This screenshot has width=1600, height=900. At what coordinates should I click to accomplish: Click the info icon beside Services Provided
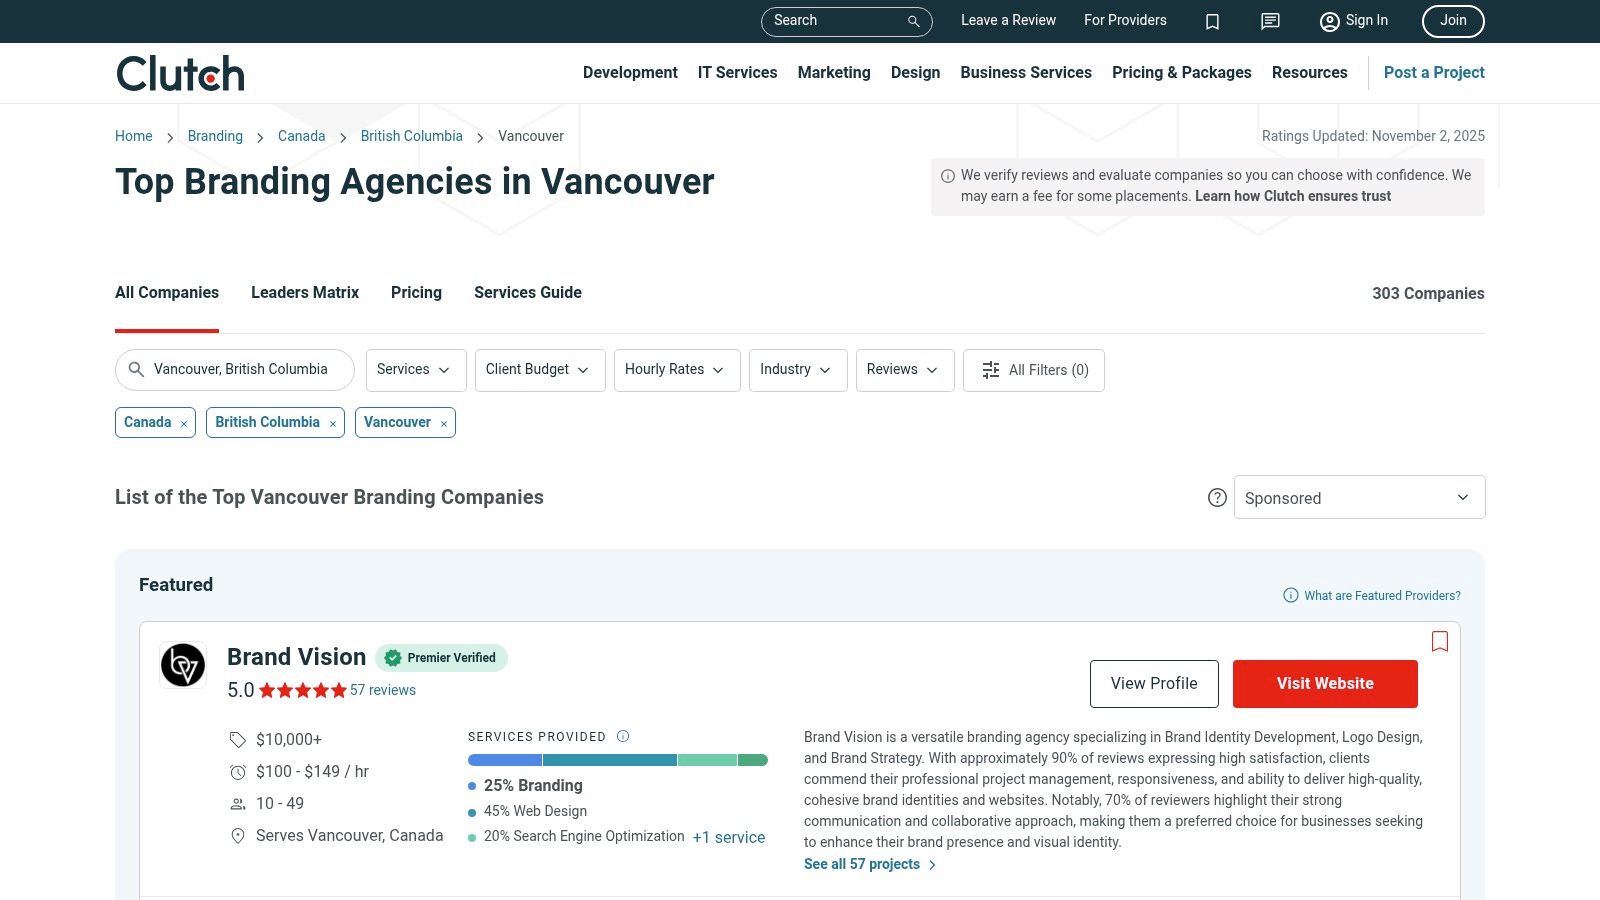click(x=622, y=736)
